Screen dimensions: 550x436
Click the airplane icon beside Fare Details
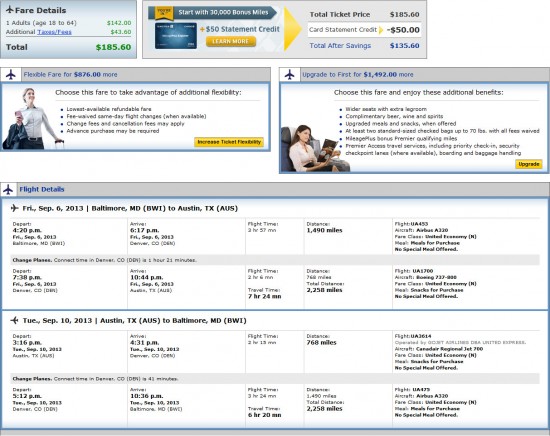tap(9, 10)
